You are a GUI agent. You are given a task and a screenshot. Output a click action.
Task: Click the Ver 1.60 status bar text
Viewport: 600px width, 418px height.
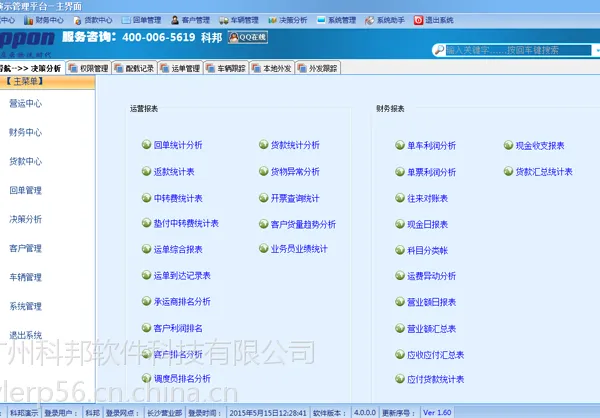coord(437,413)
